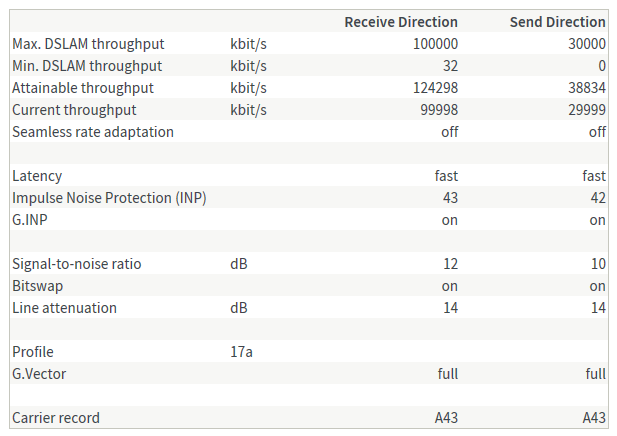Select the Max. DSLAM throughput row label
617x436 pixels.
[88, 44]
